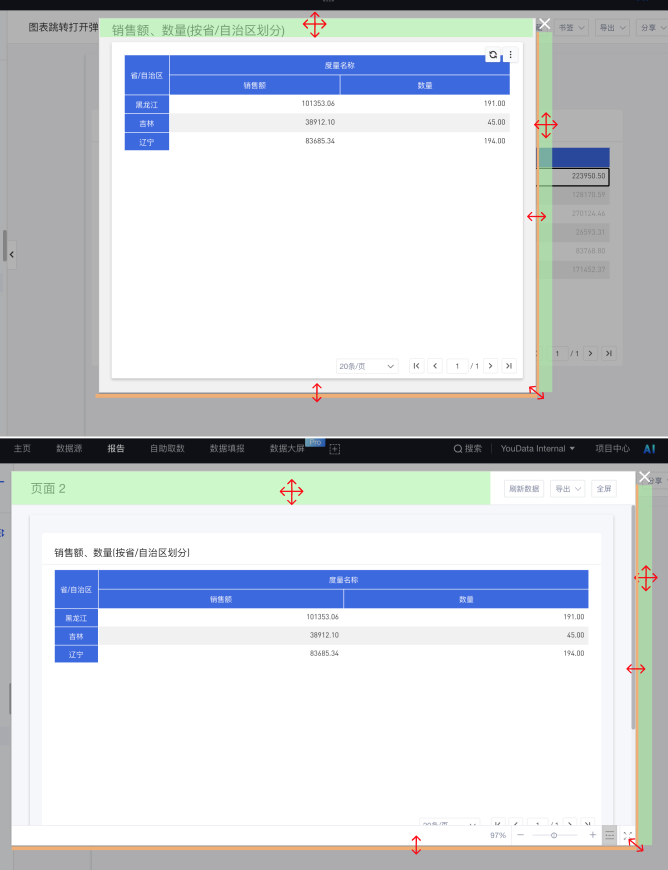This screenshot has height=870, width=668.
Task: Open the YouData Internal project dropdown
Action: point(538,449)
